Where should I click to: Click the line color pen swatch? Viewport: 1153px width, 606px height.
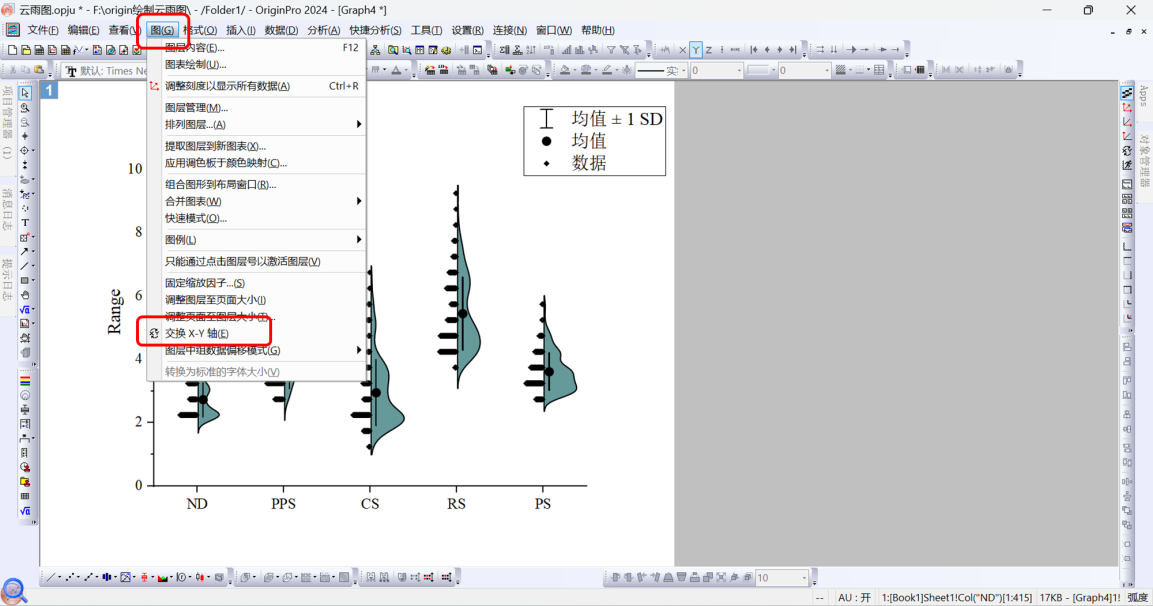(607, 70)
